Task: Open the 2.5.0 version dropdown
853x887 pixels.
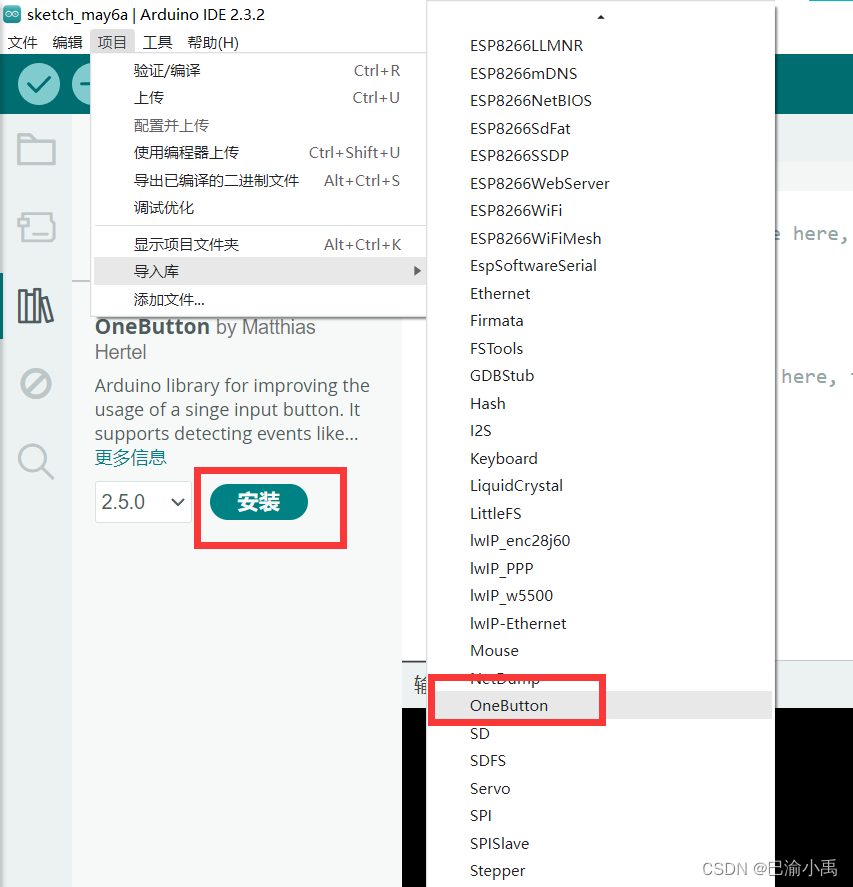Action: click(x=143, y=502)
